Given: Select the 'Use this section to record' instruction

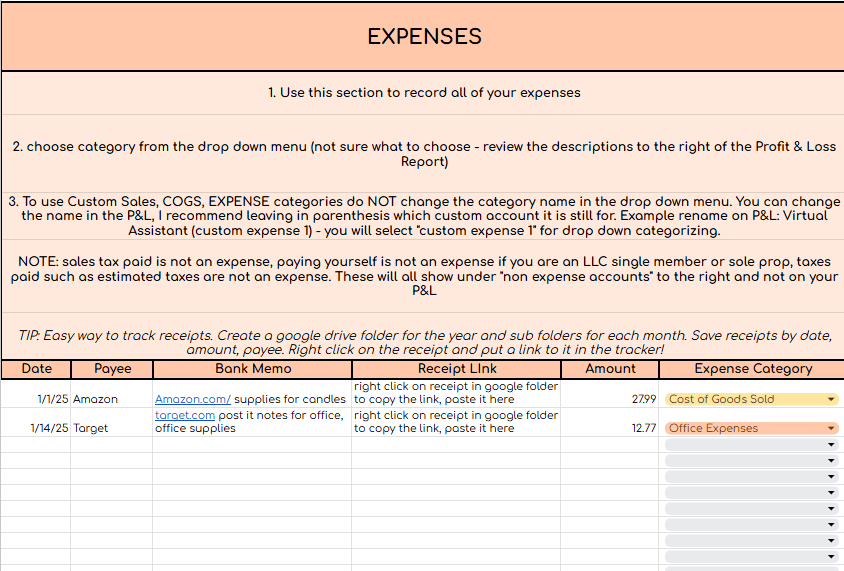Looking at the screenshot, I should [x=424, y=93].
